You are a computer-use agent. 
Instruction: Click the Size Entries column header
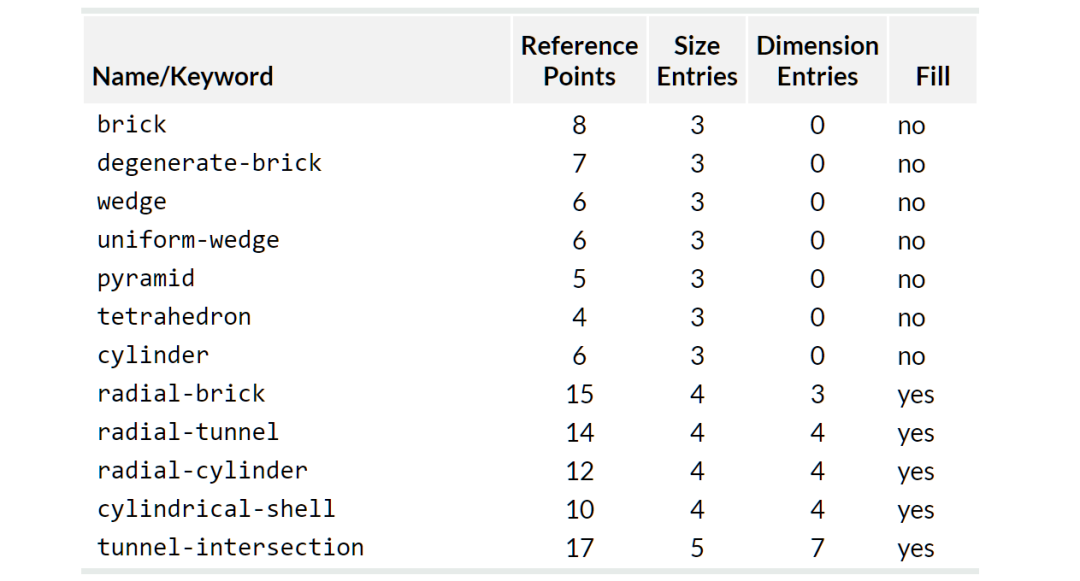pyautogui.click(x=697, y=61)
